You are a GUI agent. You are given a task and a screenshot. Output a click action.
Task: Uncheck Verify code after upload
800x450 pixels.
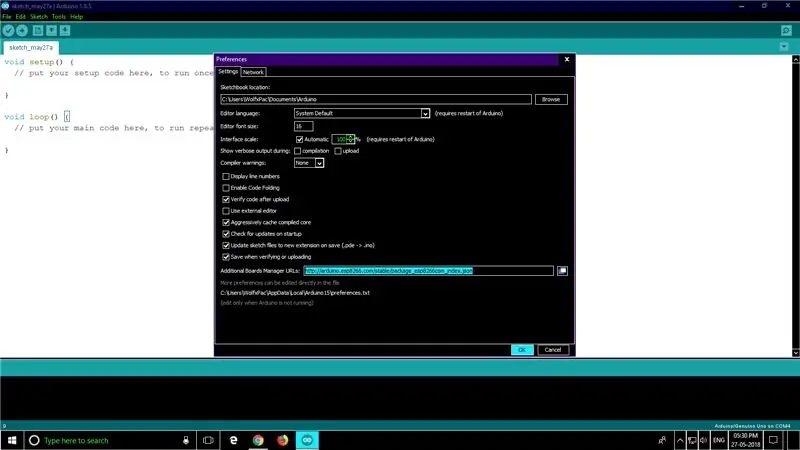point(226,199)
